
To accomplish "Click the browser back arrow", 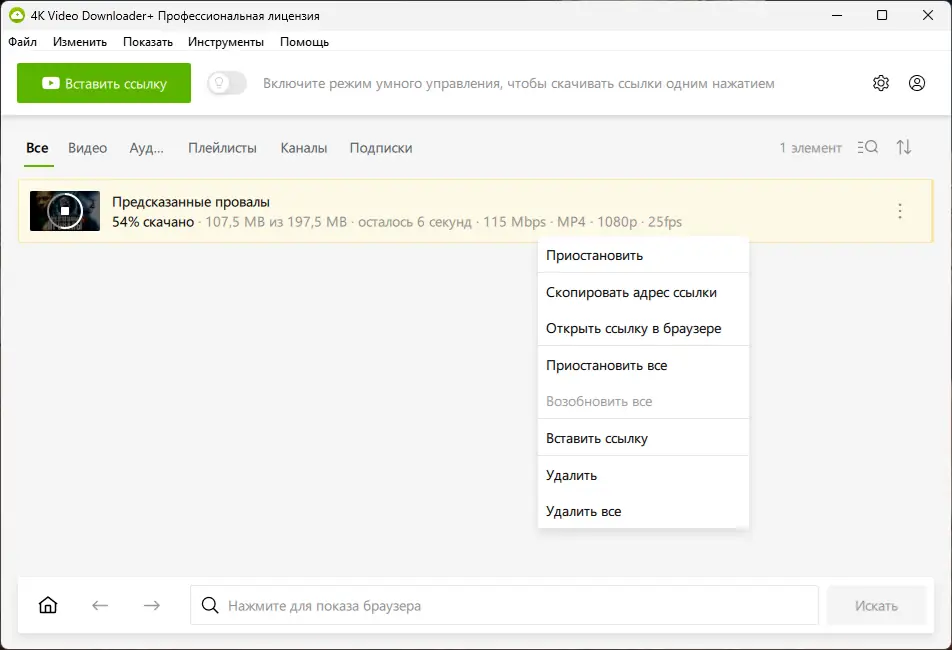I will 100,605.
